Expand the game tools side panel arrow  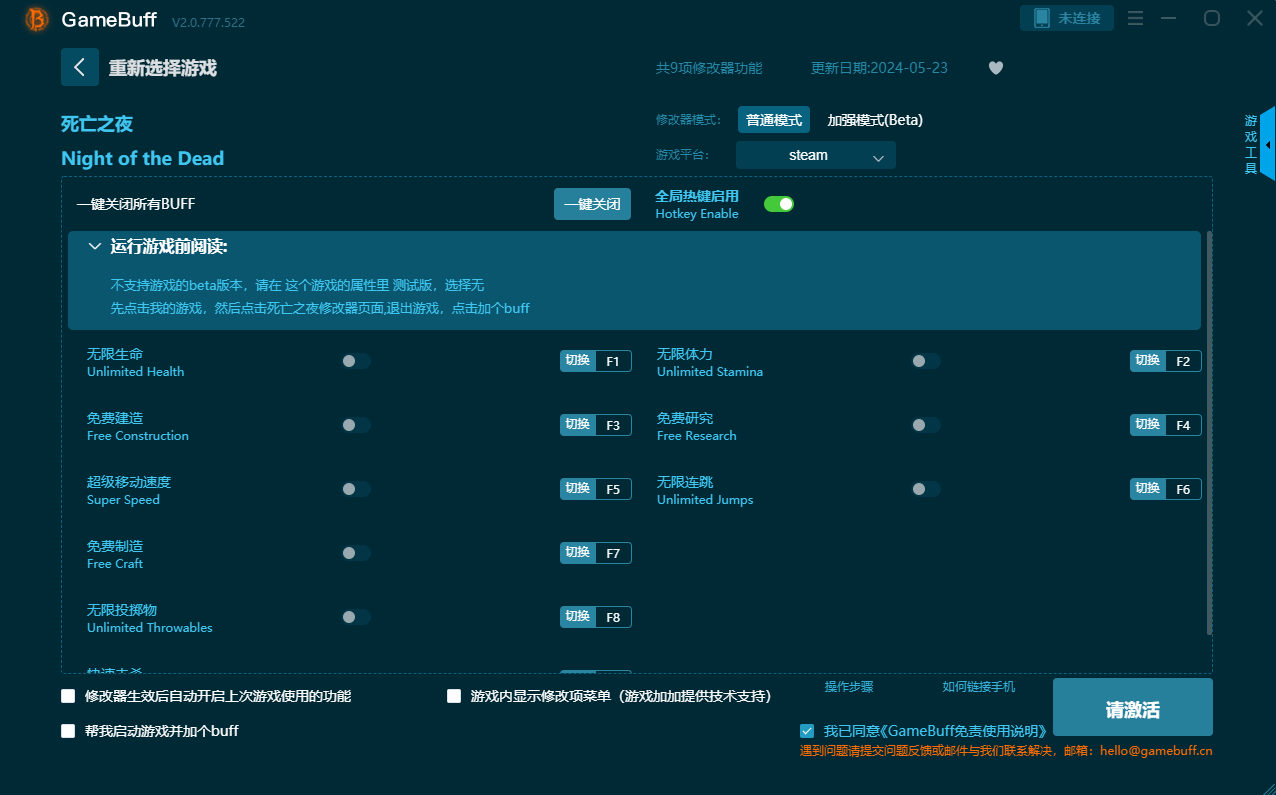pos(1268,144)
